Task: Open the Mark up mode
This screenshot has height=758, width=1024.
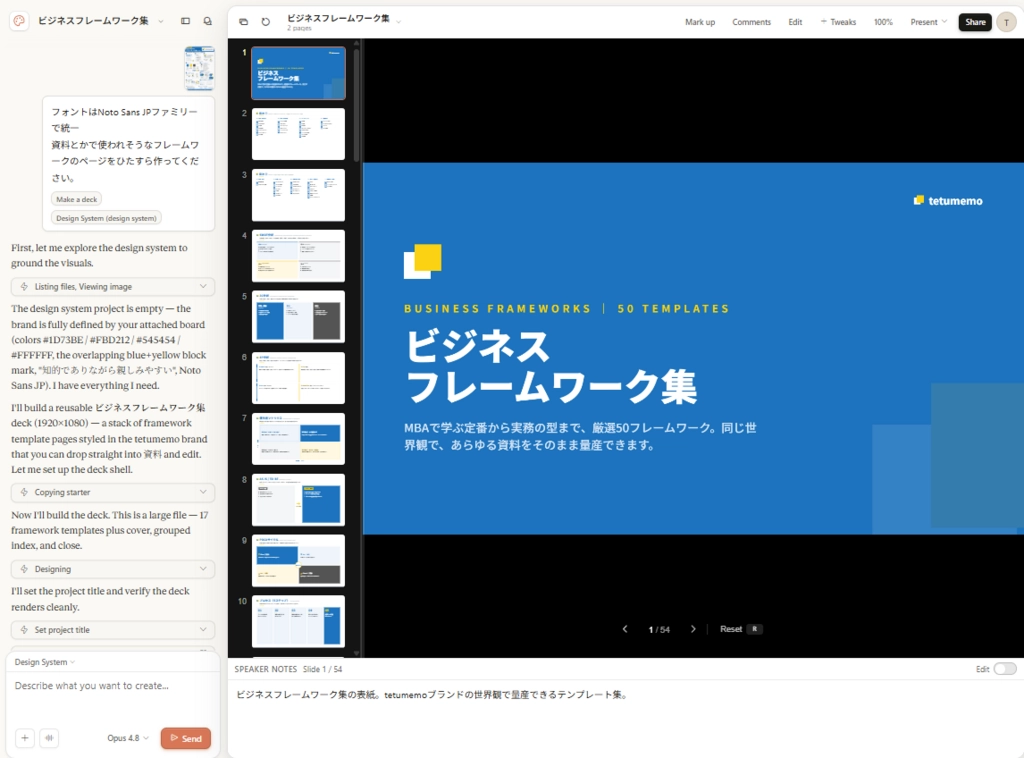Action: (x=699, y=22)
